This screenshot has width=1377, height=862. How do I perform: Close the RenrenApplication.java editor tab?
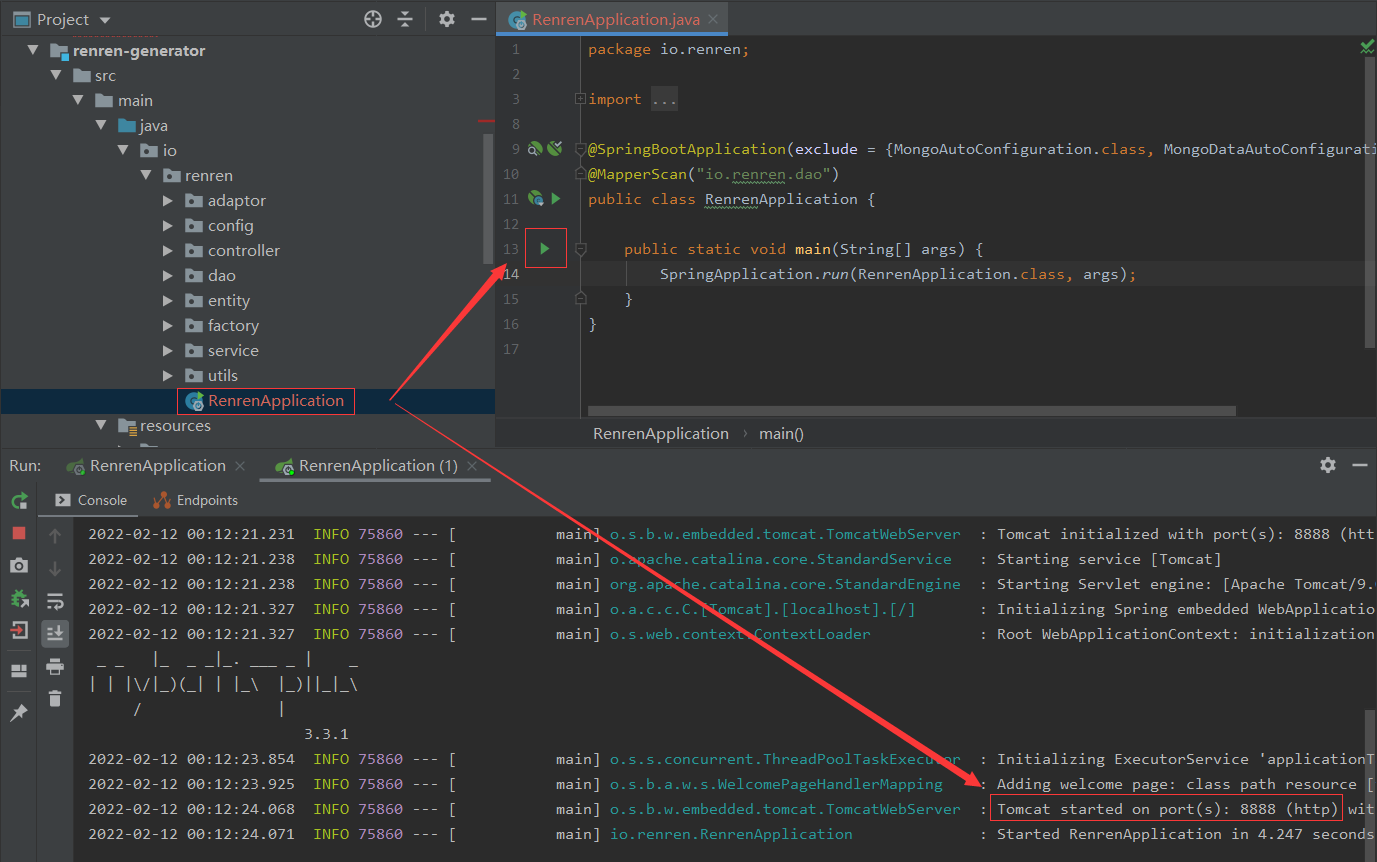[712, 19]
